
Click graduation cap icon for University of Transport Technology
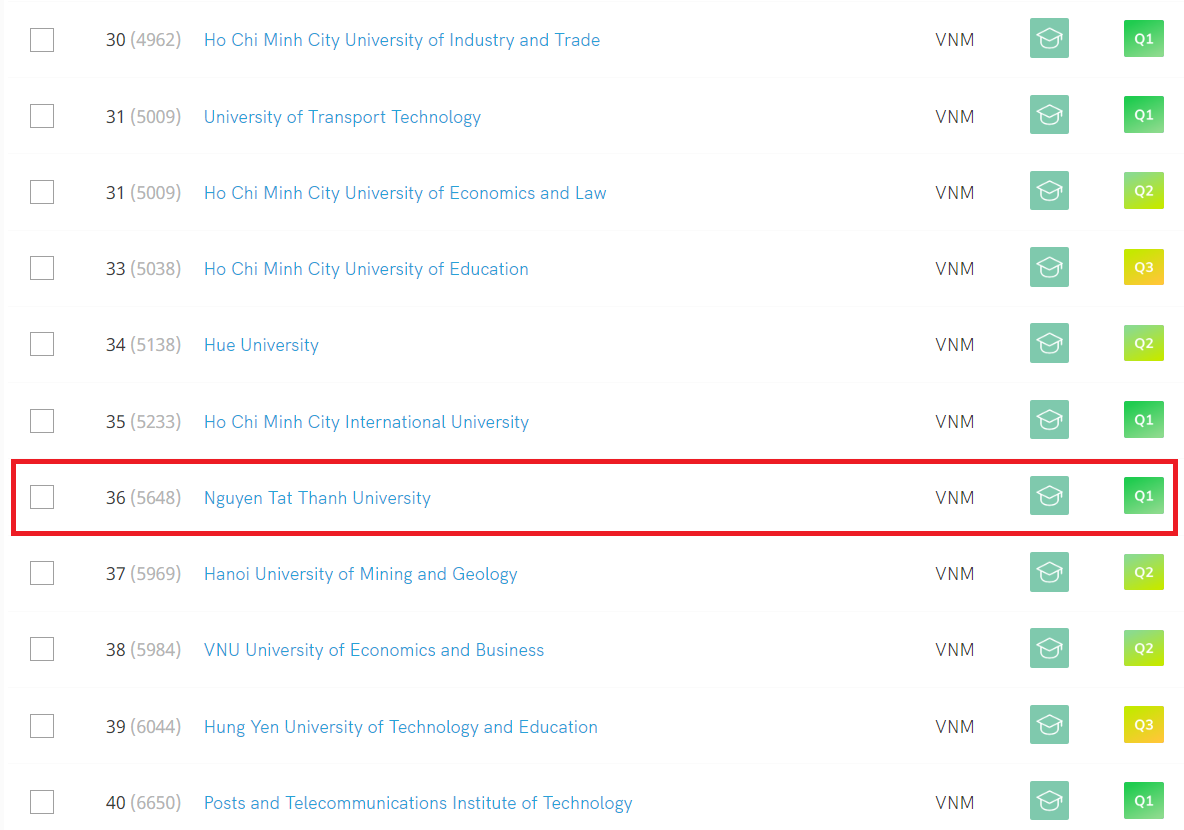coord(1049,116)
